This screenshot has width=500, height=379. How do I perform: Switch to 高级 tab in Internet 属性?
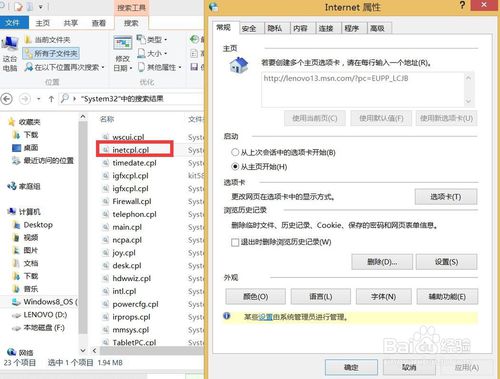point(377,29)
